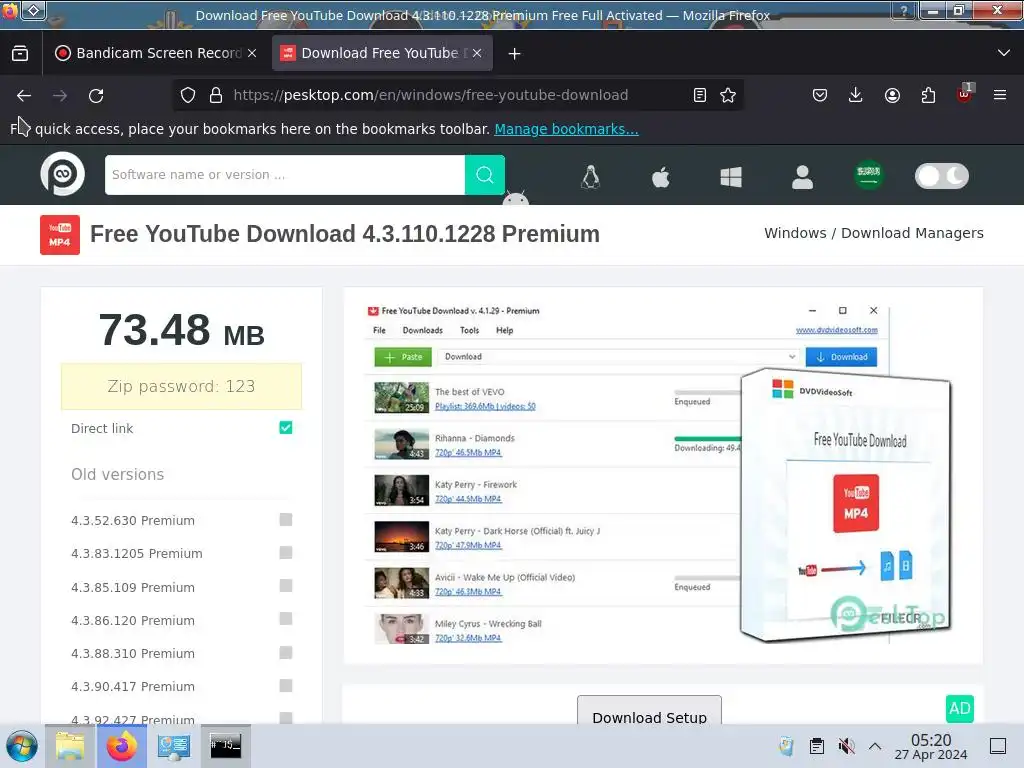Click the YouTube MP4 product icon
This screenshot has height=768, width=1024.
point(60,234)
